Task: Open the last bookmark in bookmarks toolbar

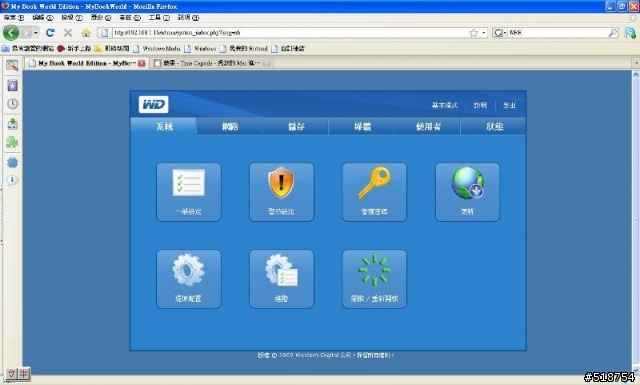Action: [288, 49]
